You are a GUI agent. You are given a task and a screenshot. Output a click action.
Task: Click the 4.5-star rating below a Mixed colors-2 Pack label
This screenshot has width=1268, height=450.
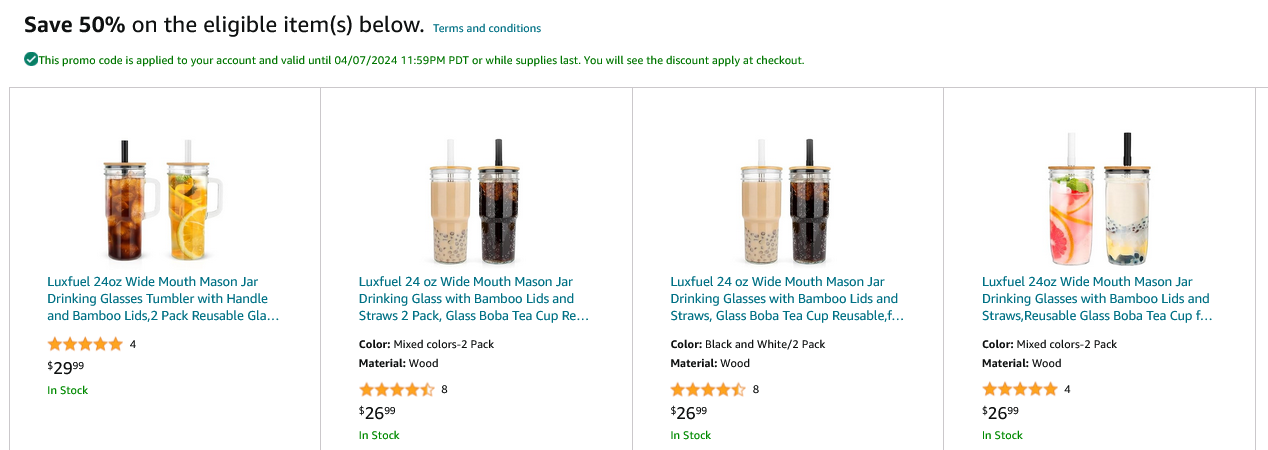coord(397,389)
